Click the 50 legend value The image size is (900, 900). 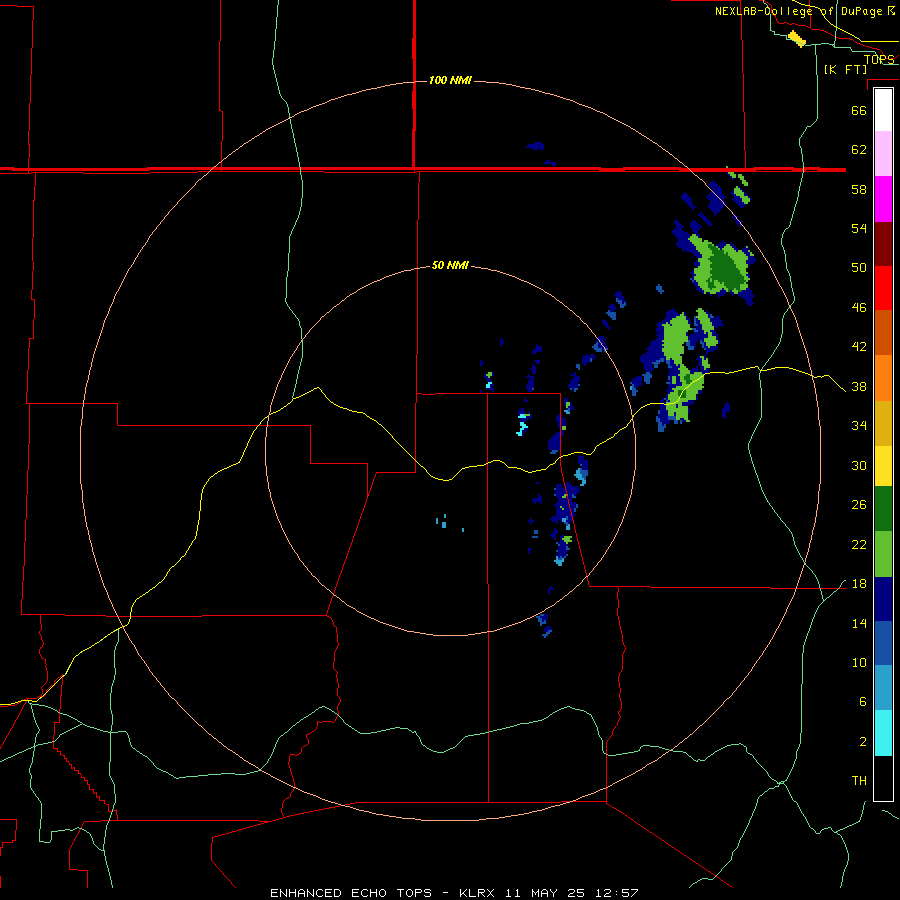tap(859, 267)
